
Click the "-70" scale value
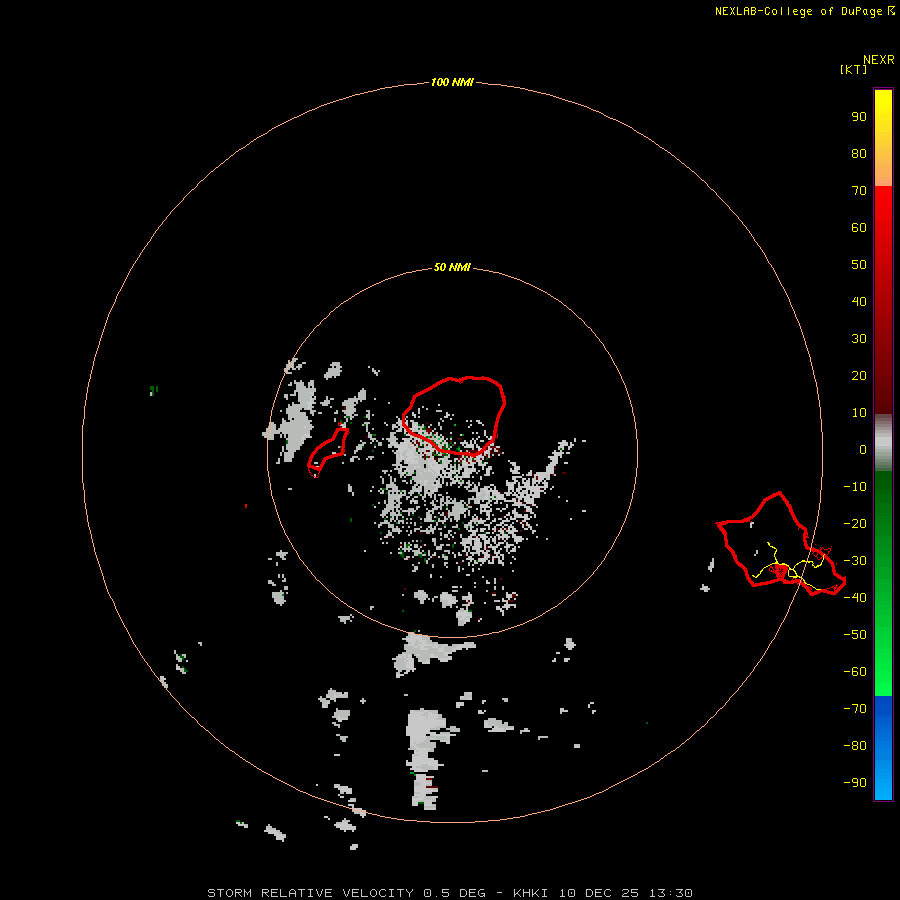pos(855,709)
